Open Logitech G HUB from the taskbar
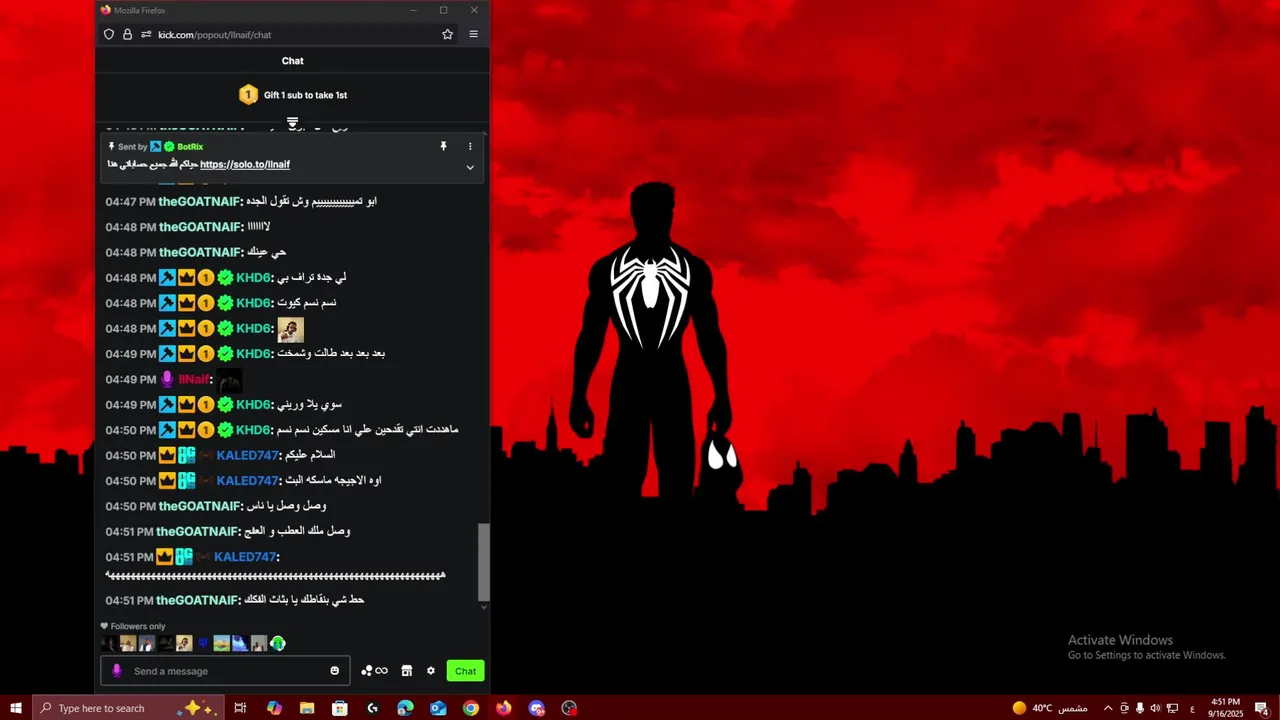Viewport: 1280px width, 720px height. [x=373, y=708]
